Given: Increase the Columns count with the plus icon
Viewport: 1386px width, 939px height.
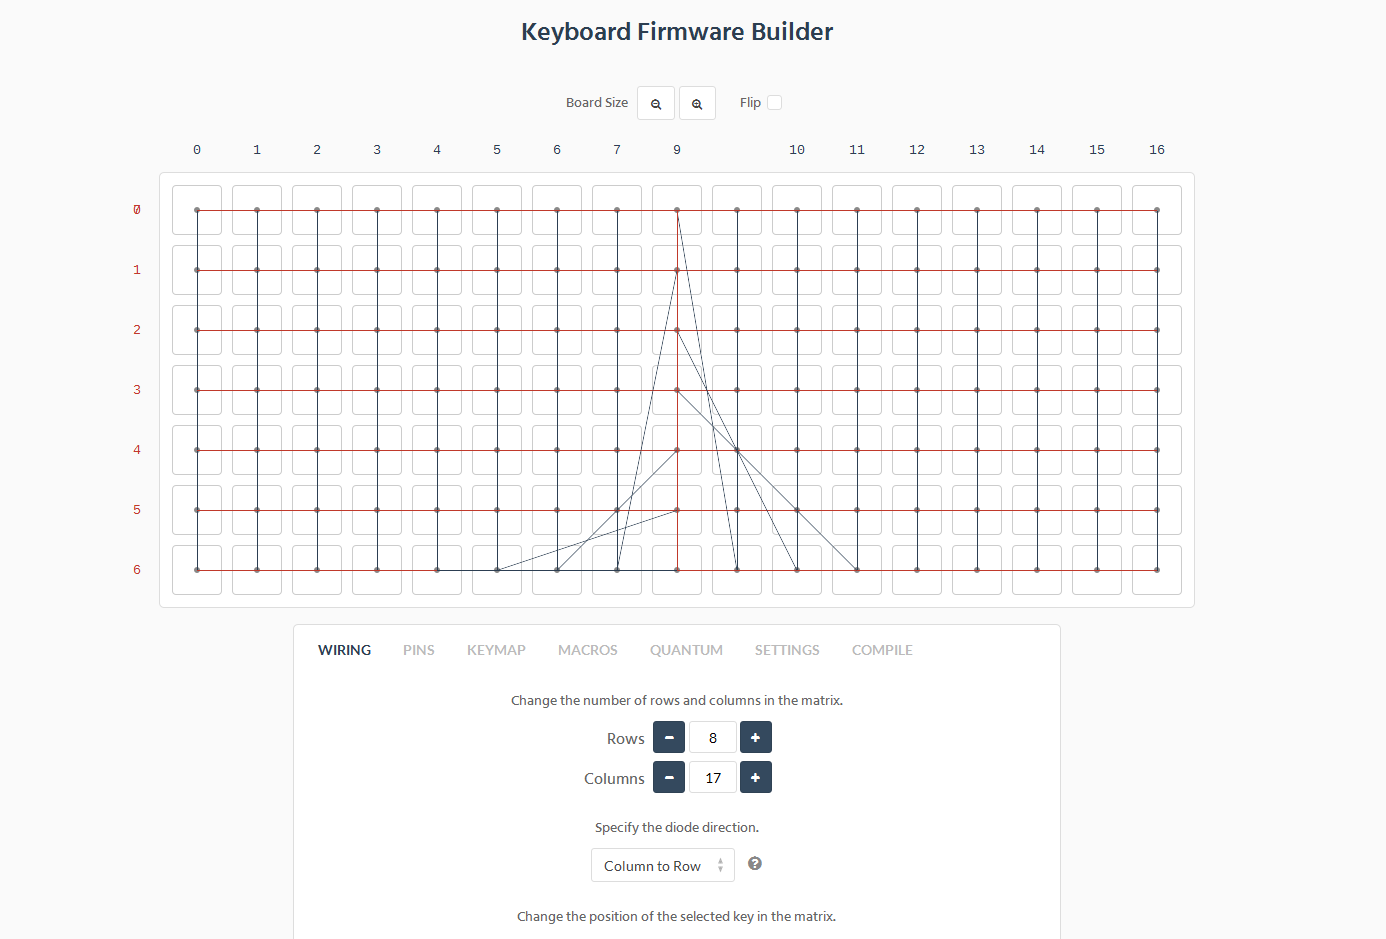Looking at the screenshot, I should 755,777.
